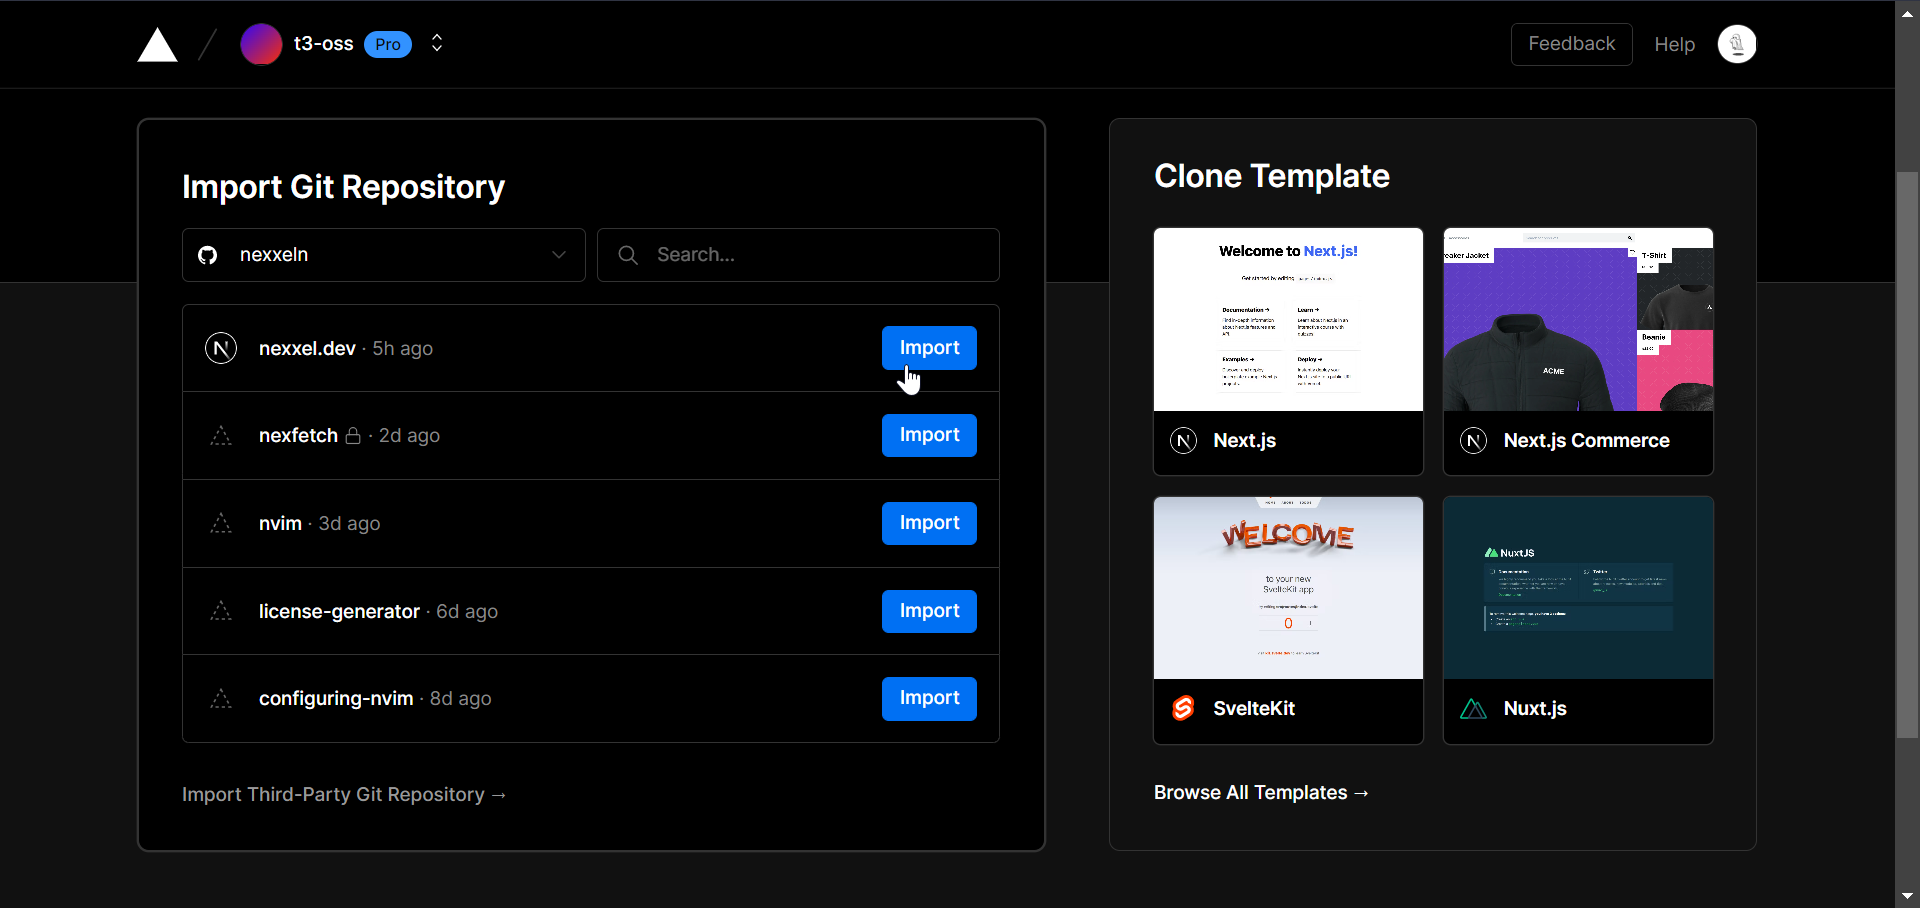Expand the nexxeln account dropdown

pos(558,255)
